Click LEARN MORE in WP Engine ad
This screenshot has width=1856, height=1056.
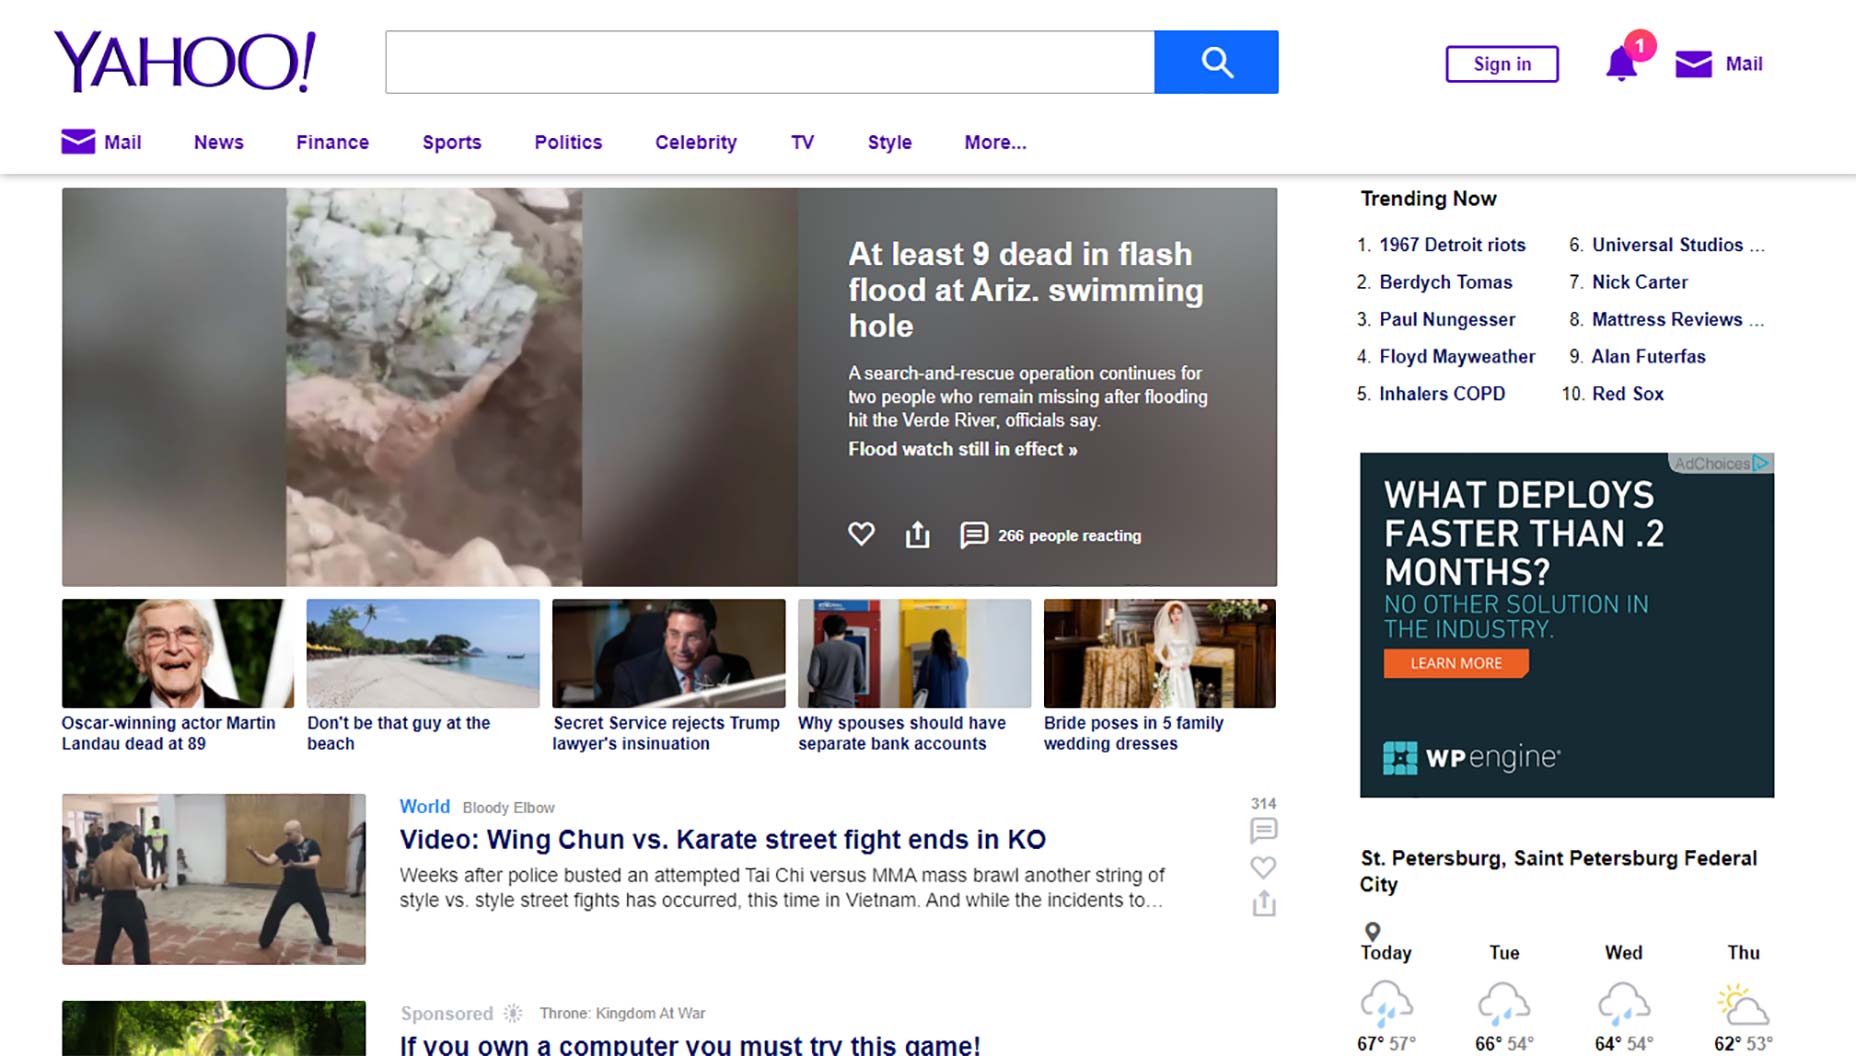1456,663
